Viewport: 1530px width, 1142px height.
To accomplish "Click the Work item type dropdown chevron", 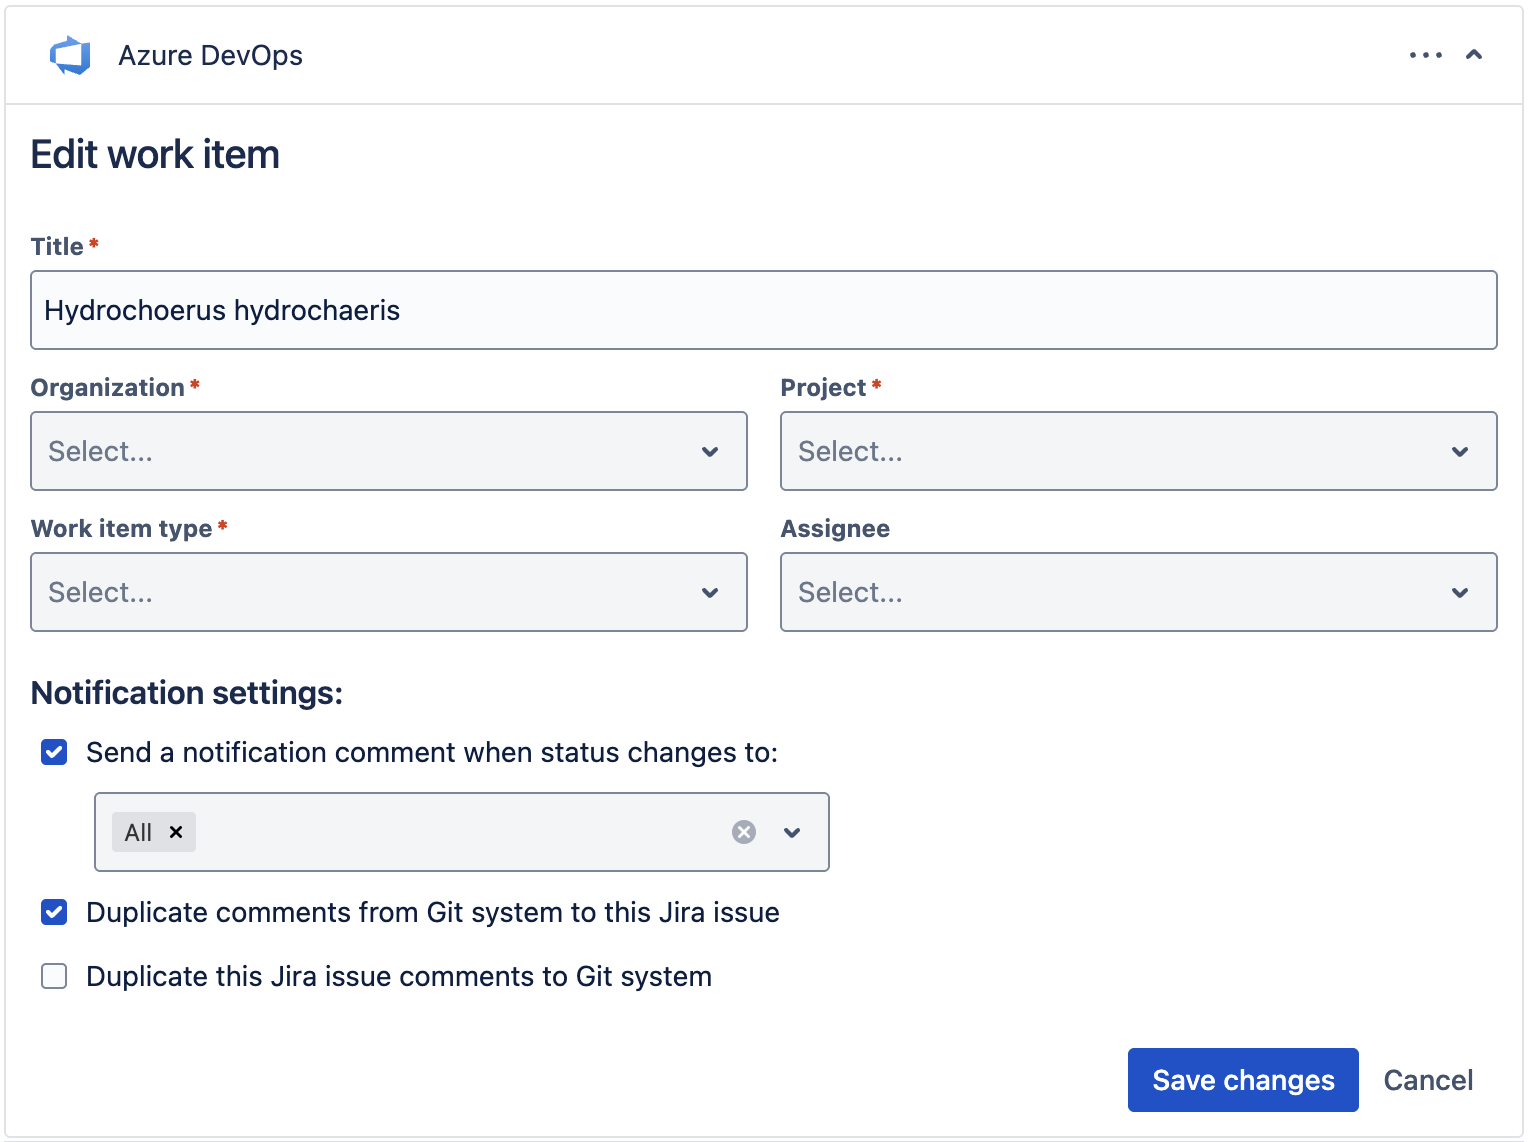I will coord(710,593).
